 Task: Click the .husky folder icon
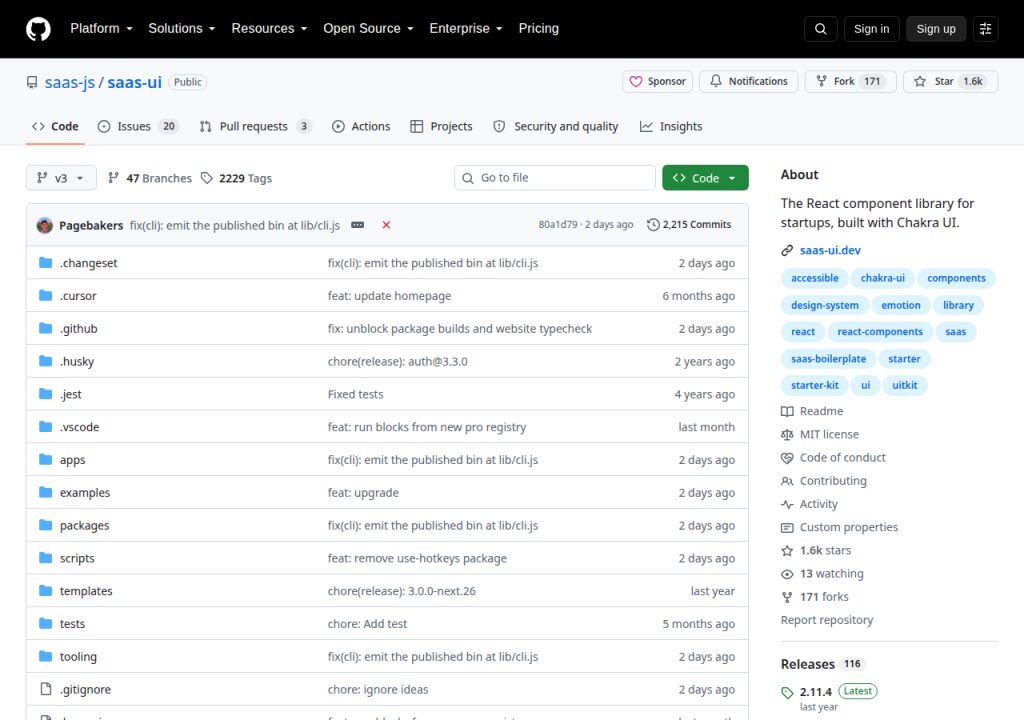click(45, 361)
